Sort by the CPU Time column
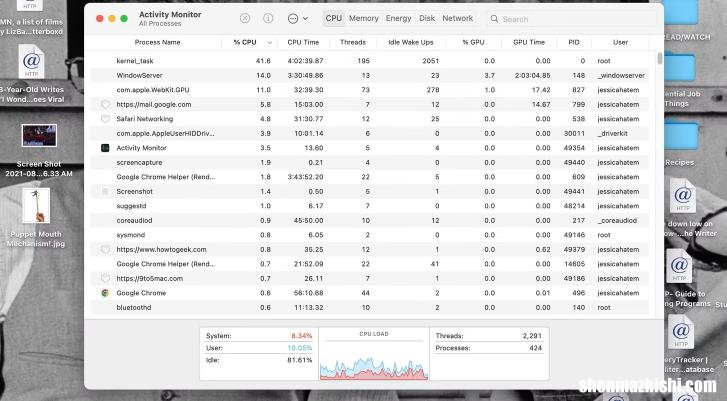The width and height of the screenshot is (727, 401). point(303,42)
